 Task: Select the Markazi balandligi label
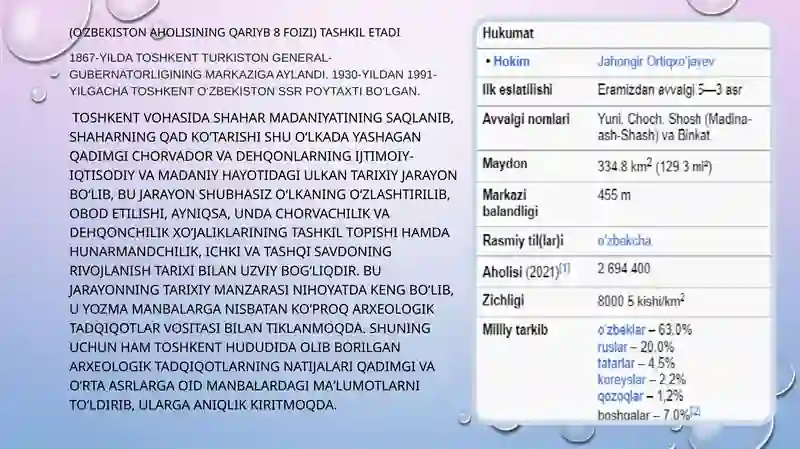510,203
